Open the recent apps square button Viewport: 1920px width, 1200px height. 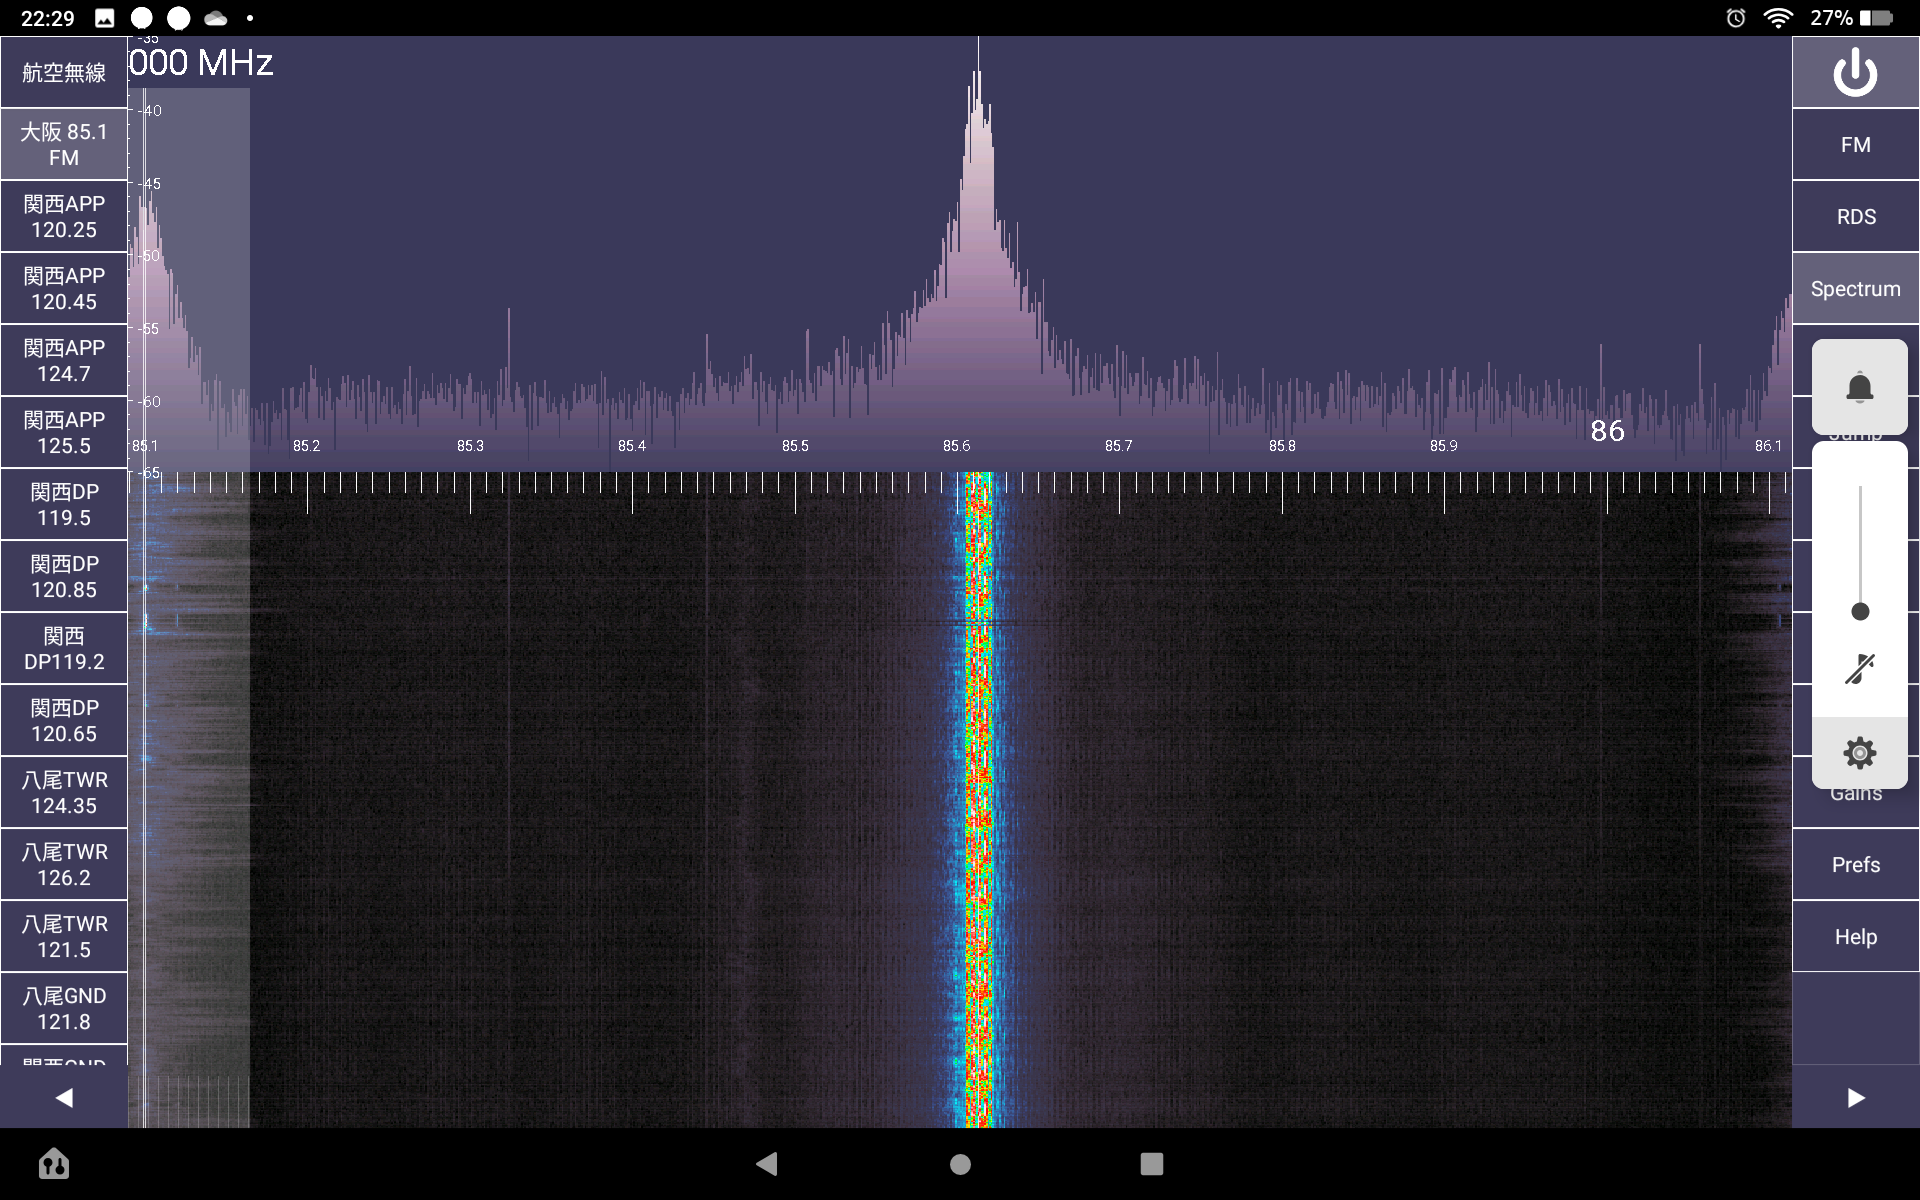pyautogui.click(x=1152, y=1163)
